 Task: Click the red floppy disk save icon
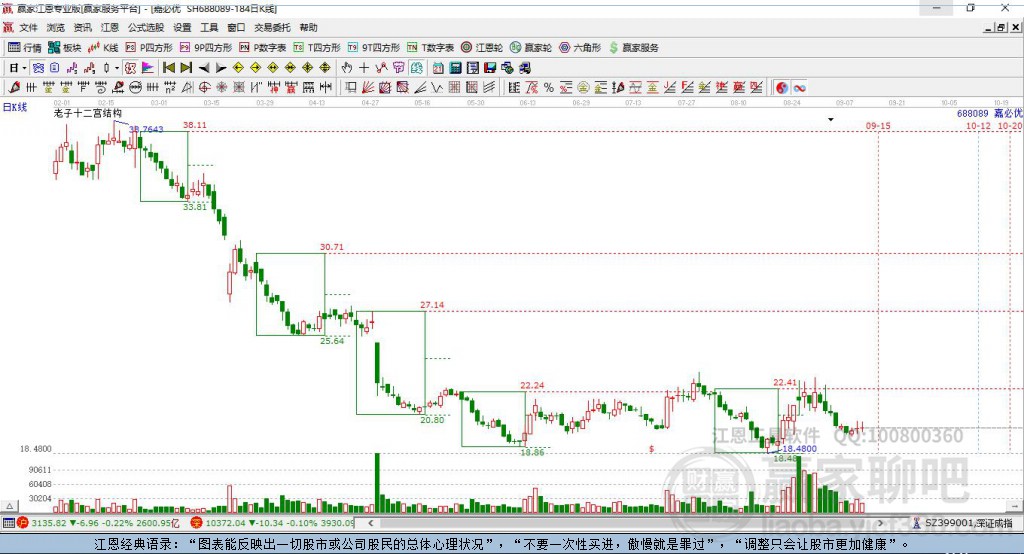(490, 68)
